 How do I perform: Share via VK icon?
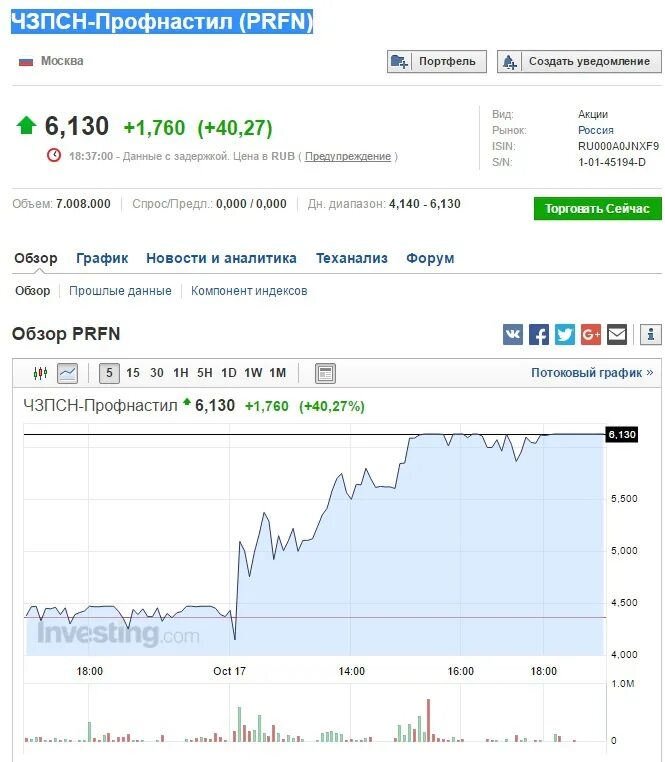coord(513,334)
